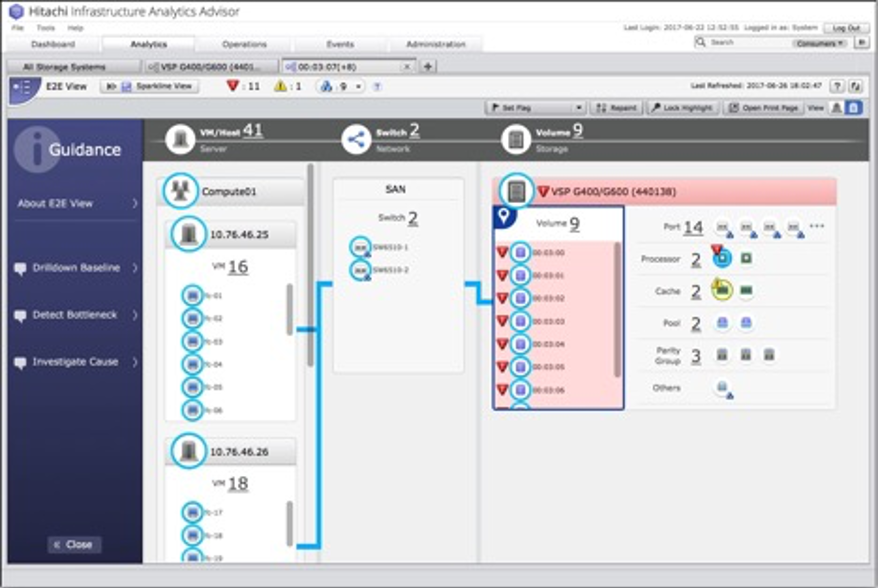
Task: Switch to the Operations tab
Action: point(245,44)
